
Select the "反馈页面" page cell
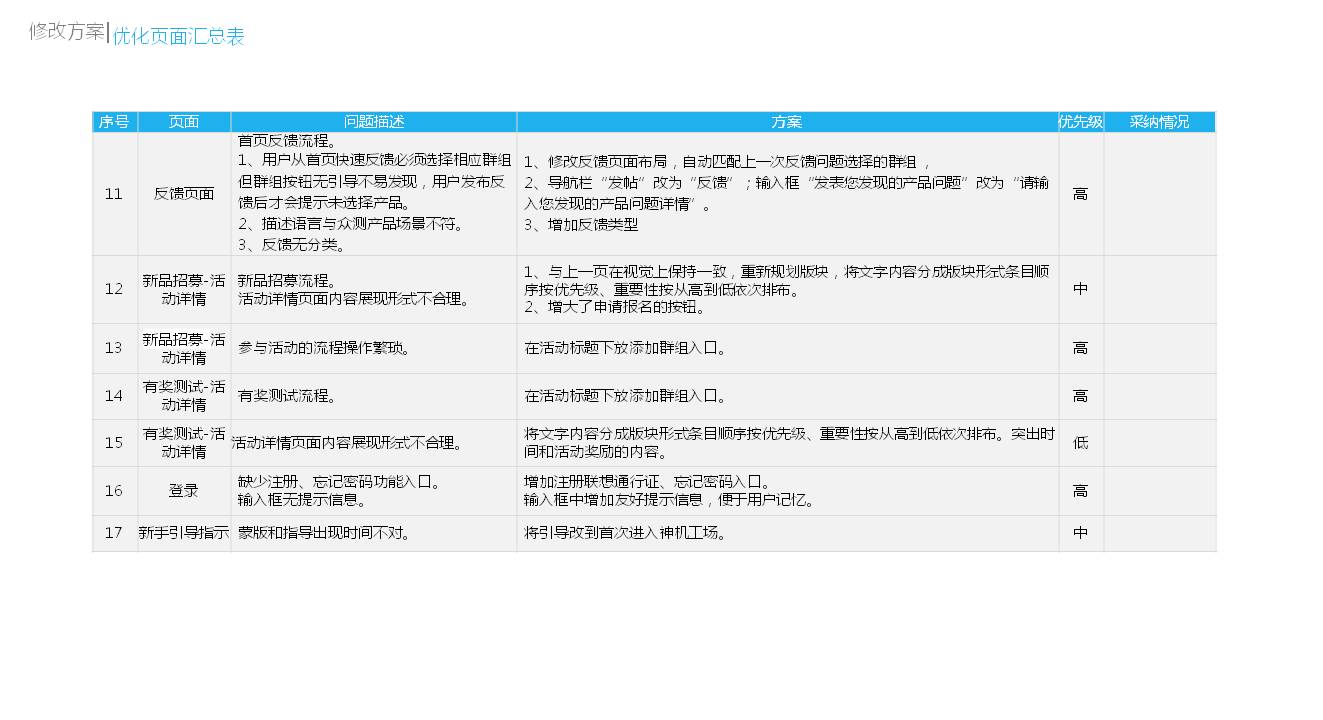[184, 194]
